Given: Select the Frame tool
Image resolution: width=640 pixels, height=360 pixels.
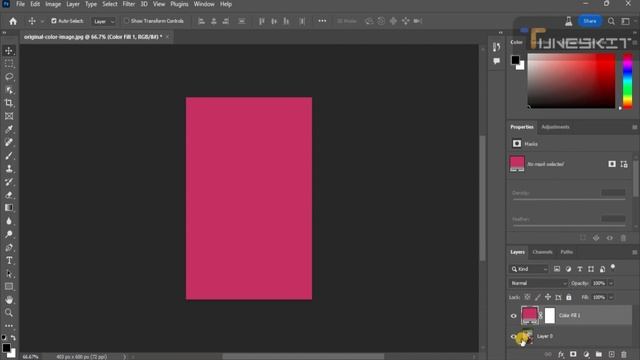Looking at the screenshot, I should [9, 116].
